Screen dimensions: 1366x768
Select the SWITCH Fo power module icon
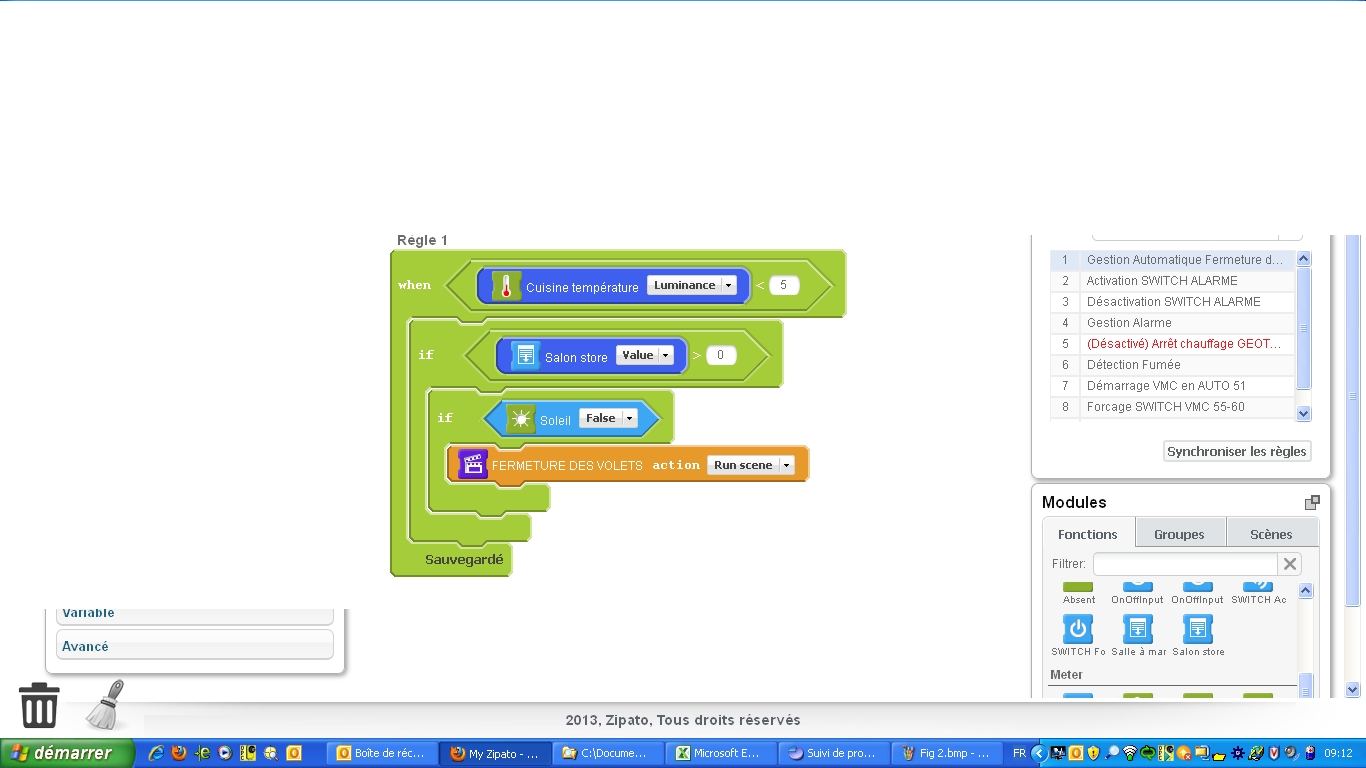tap(1078, 629)
